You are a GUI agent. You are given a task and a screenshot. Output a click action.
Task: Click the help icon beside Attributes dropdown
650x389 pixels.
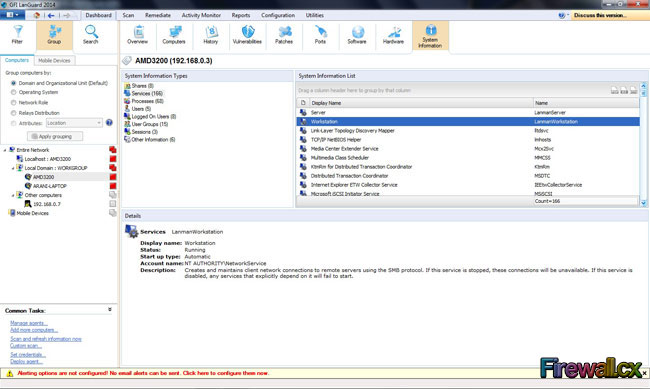click(109, 123)
